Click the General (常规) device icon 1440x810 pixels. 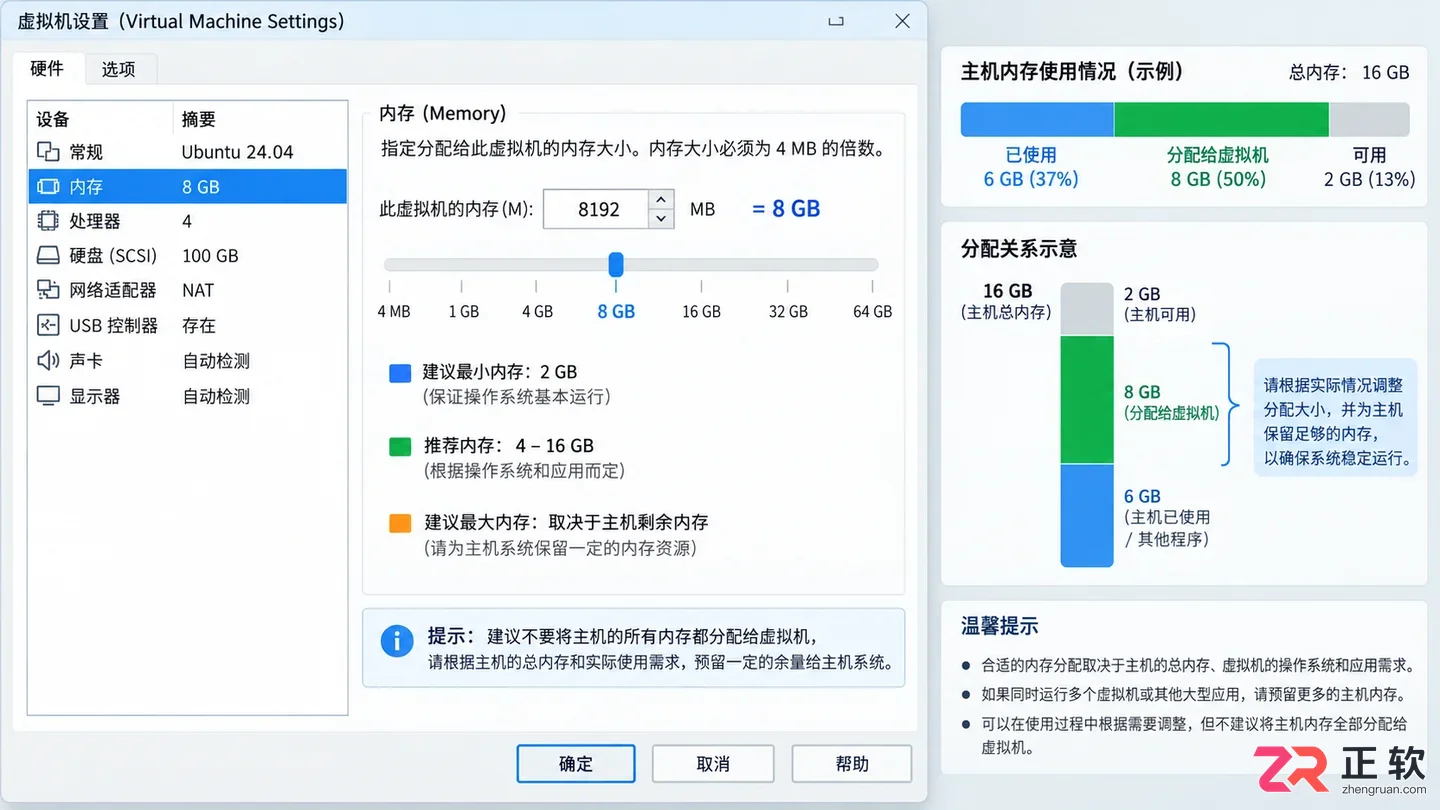[48, 152]
